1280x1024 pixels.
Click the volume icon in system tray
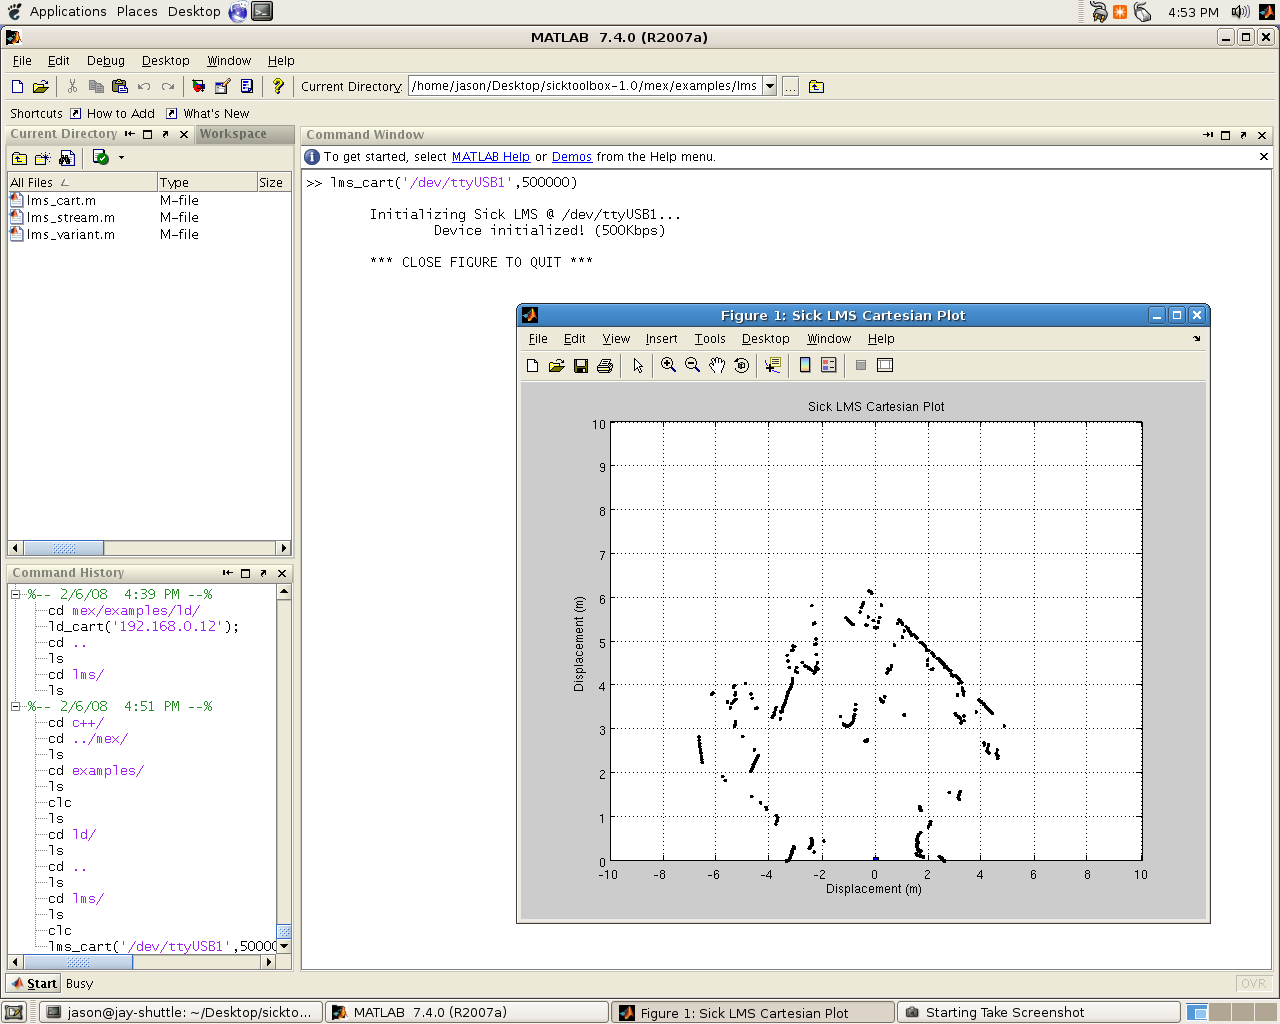pos(1240,12)
